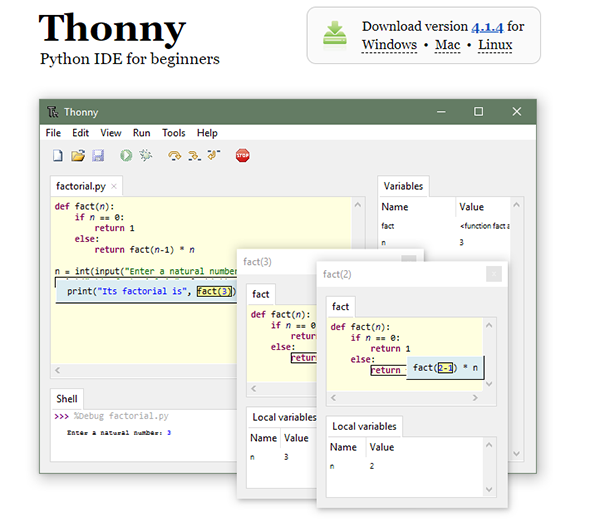This screenshot has height=532, width=600.
Task: Click the Open file folder icon
Action: coord(78,156)
